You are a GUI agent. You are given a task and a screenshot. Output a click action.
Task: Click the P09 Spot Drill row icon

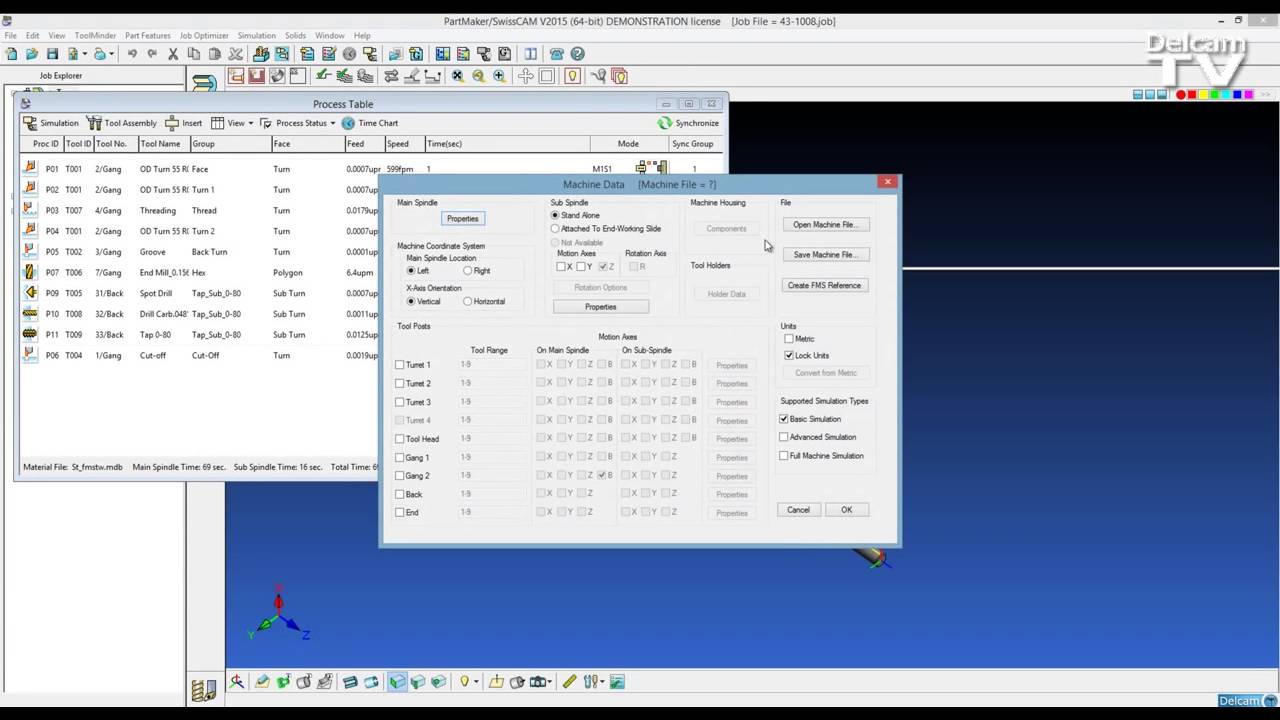click(30, 293)
